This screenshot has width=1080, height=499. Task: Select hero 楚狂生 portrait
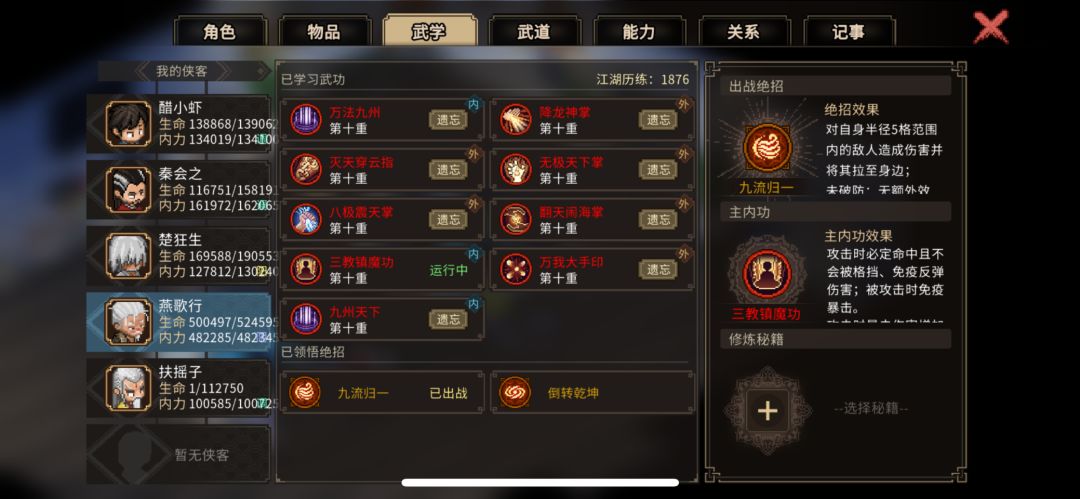pyautogui.click(x=128, y=256)
